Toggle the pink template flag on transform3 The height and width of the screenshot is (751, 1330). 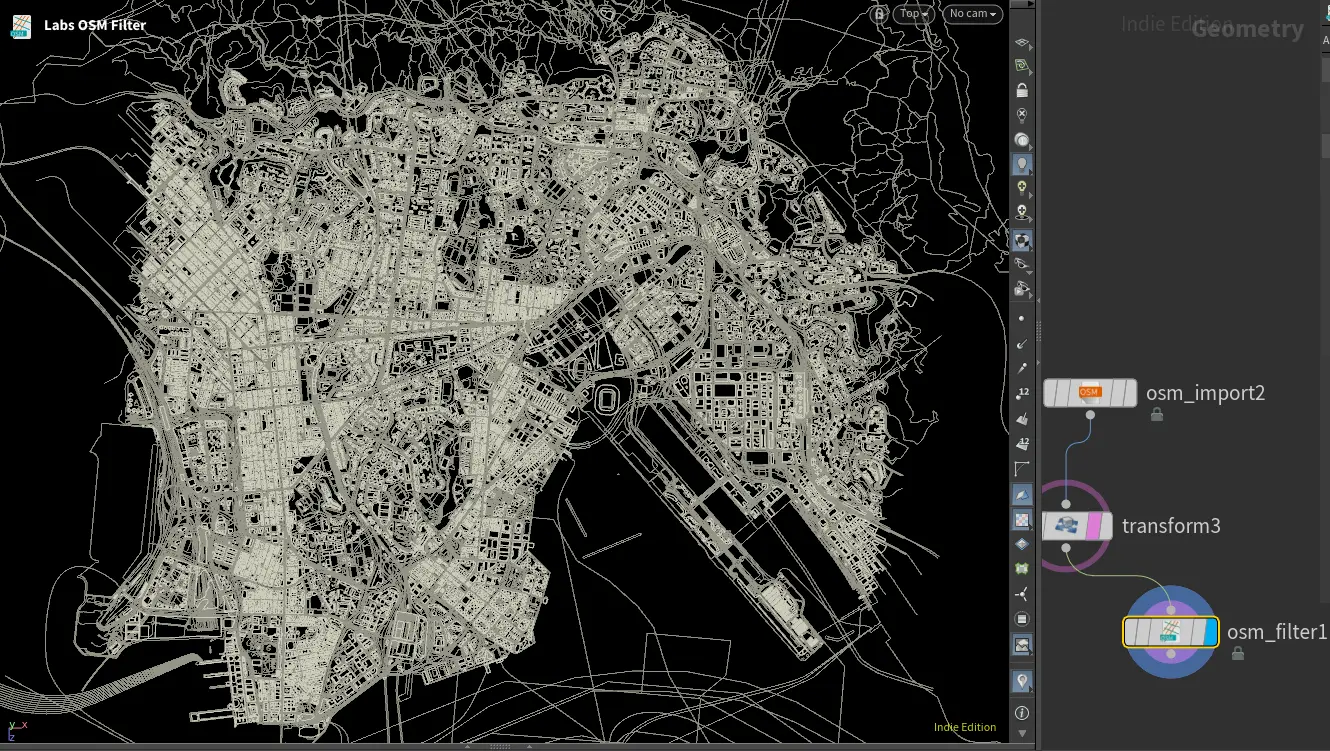click(x=1094, y=526)
